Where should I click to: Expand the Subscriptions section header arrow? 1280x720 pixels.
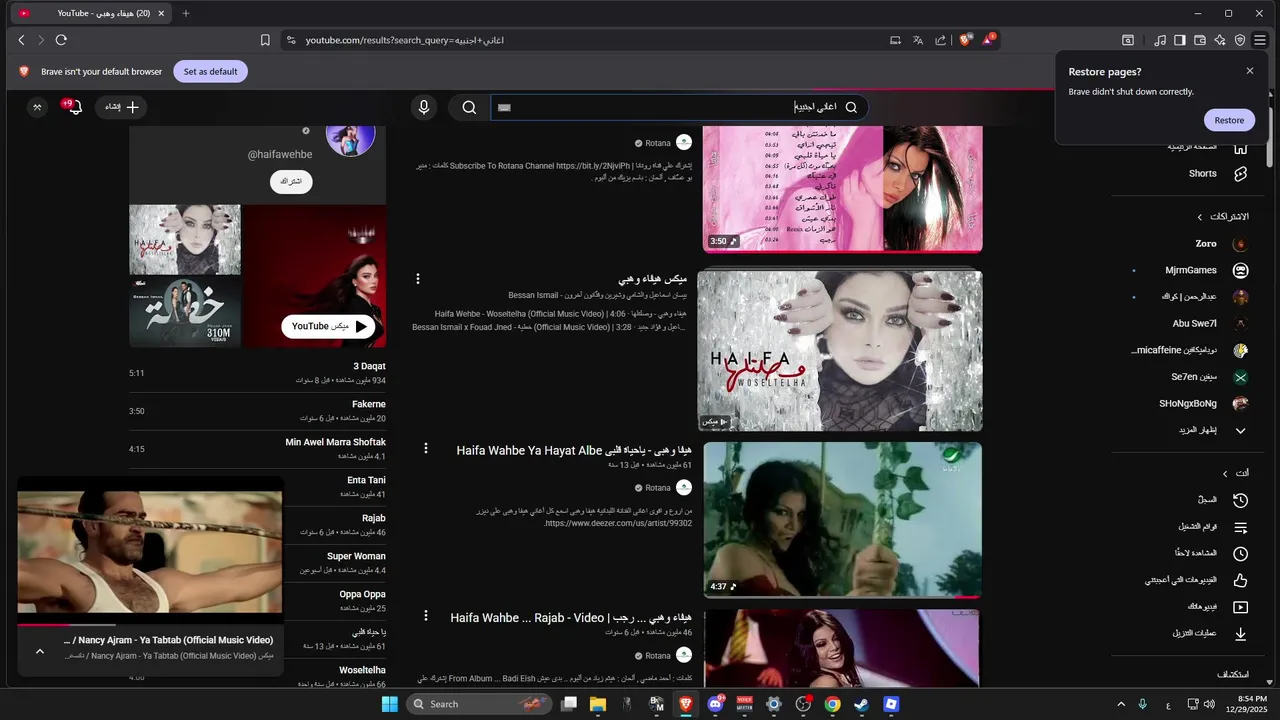pyautogui.click(x=1200, y=217)
